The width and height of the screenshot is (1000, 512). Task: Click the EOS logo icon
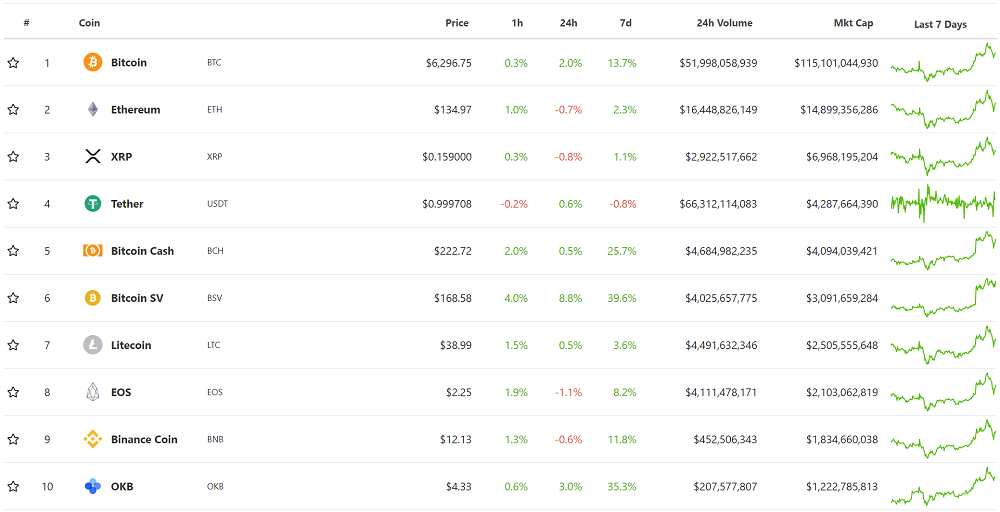coord(92,392)
